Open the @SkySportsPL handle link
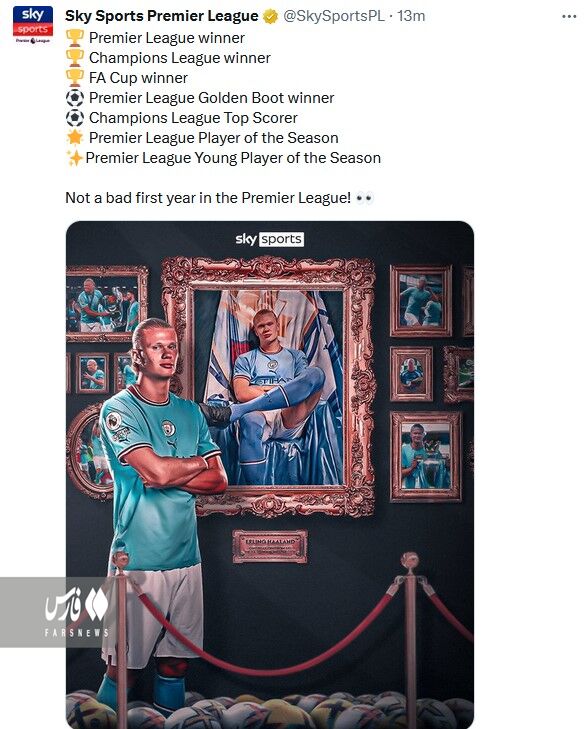The height and width of the screenshot is (729, 587). point(334,16)
